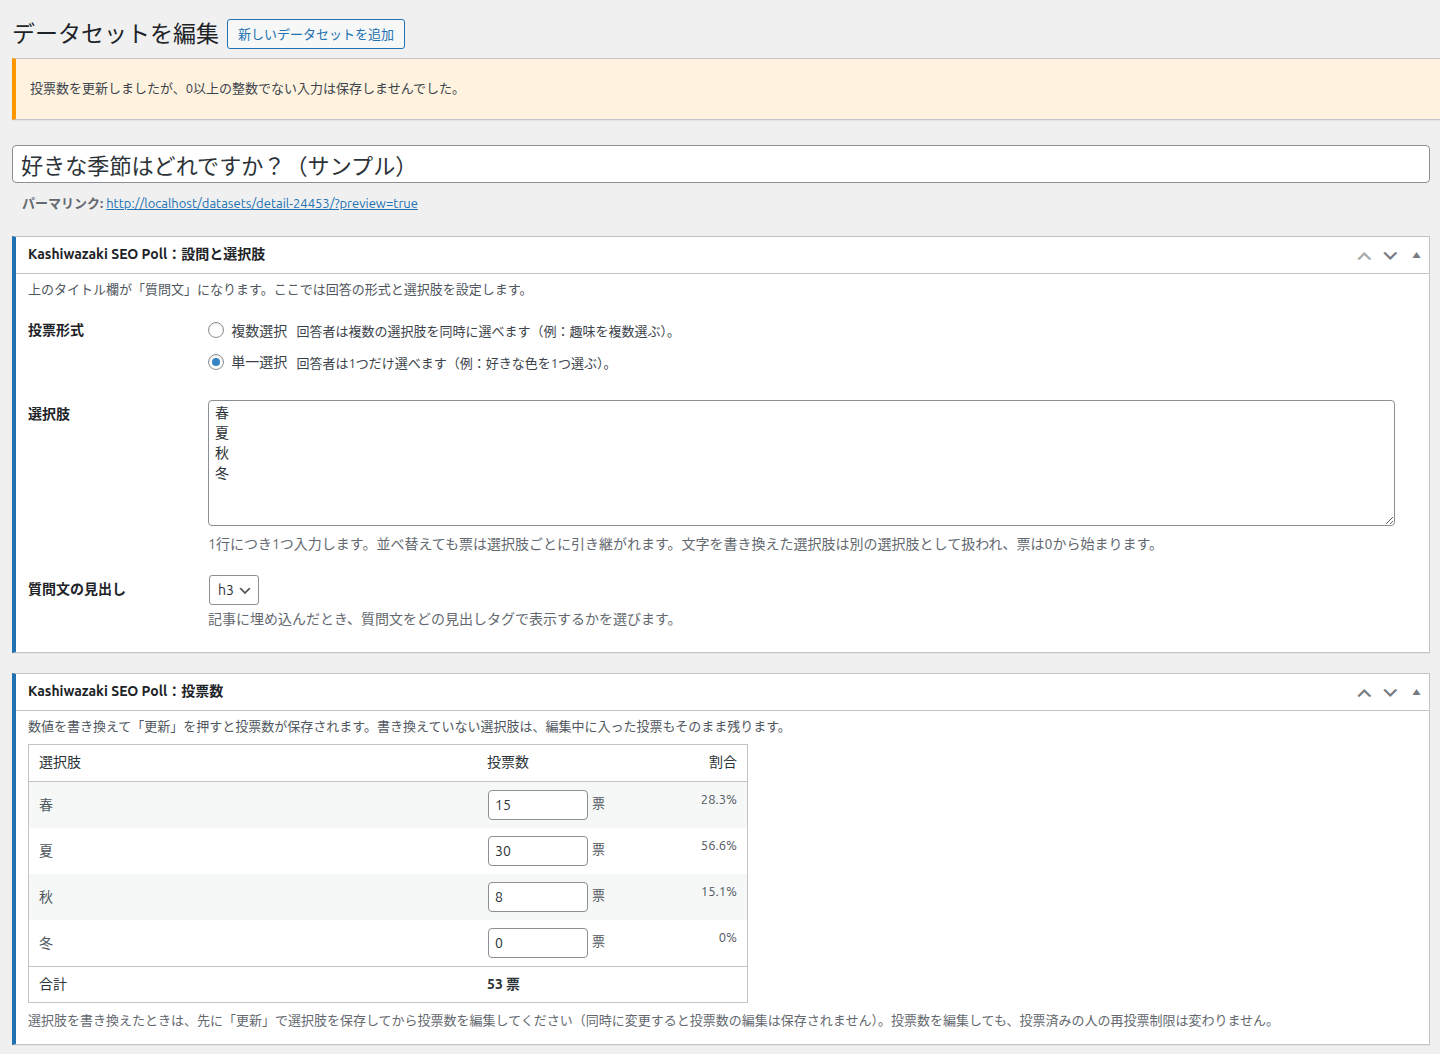Click the 投票数 column header
This screenshot has width=1440, height=1054.
(x=508, y=762)
